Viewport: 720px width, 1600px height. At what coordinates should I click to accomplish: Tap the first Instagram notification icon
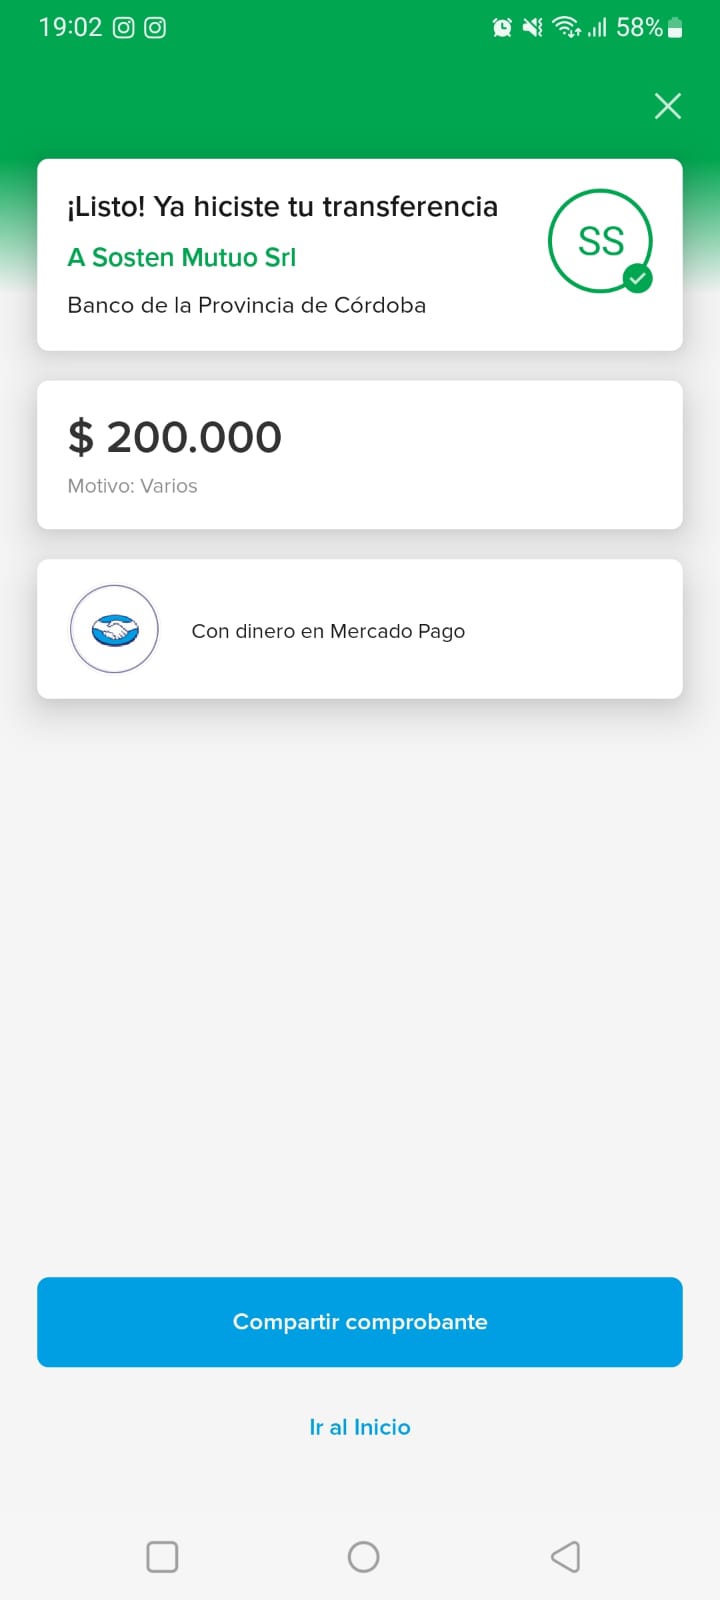123,27
